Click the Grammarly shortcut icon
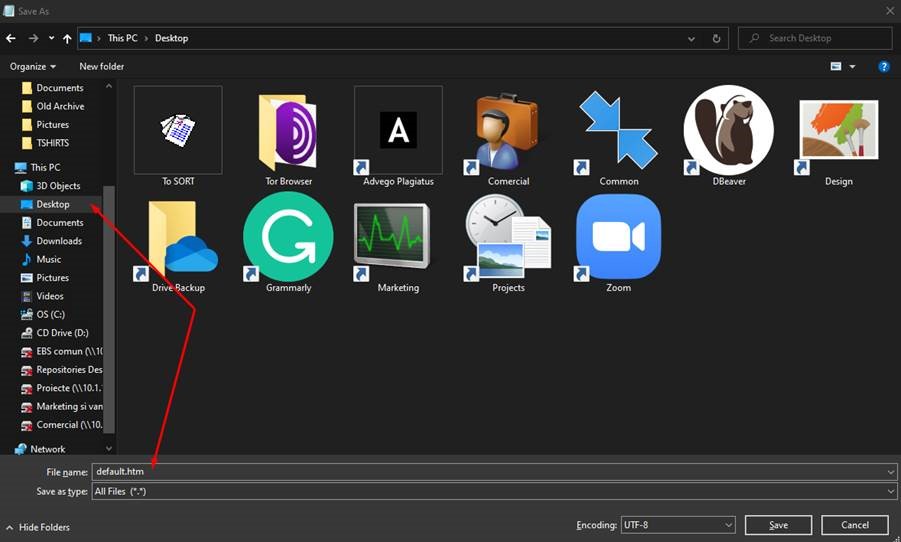Image resolution: width=901 pixels, height=542 pixels. 288,238
